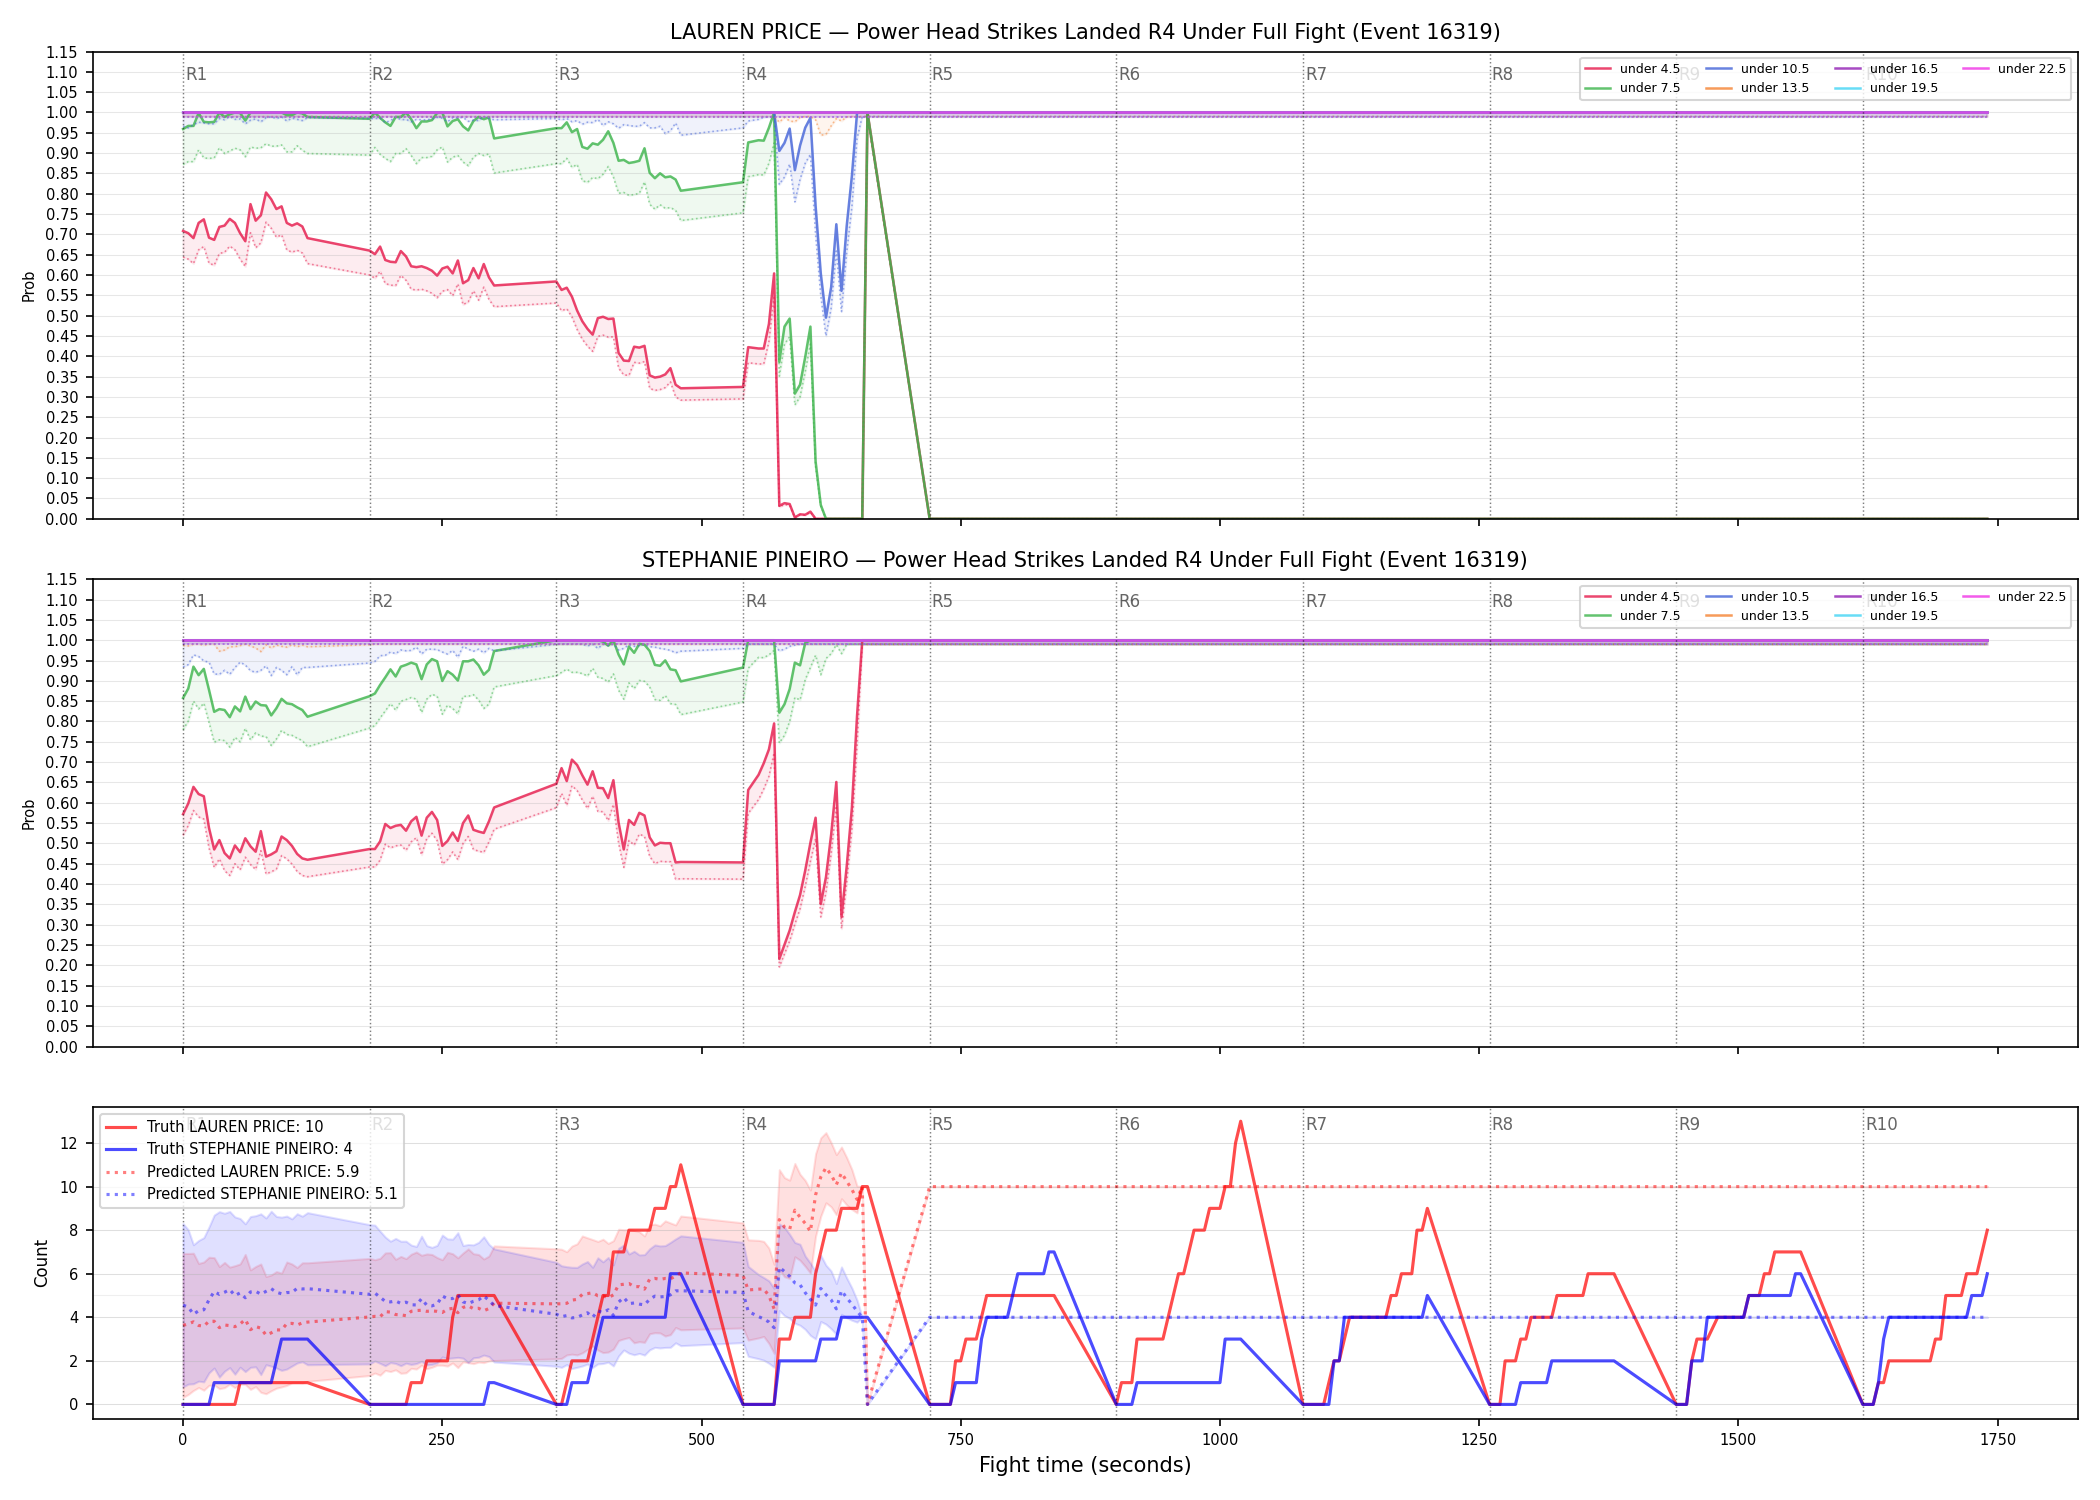Select 'under 4.5' in Lauren Price legend
2100x1500 pixels.
tap(1632, 69)
